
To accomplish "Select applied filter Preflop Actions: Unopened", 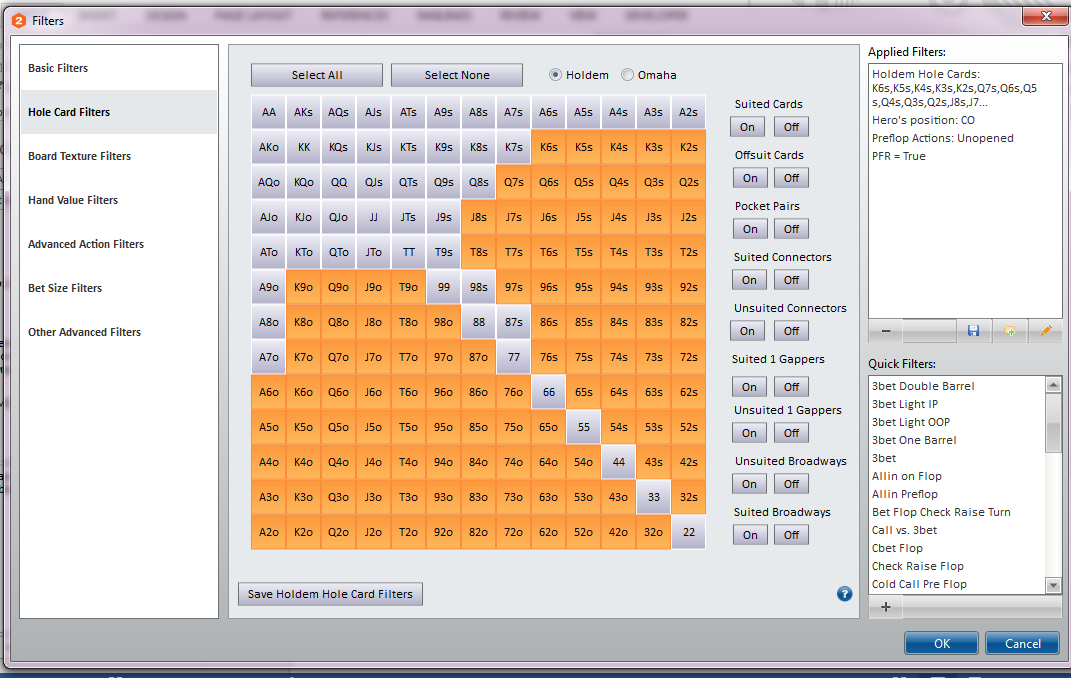I will [x=942, y=138].
